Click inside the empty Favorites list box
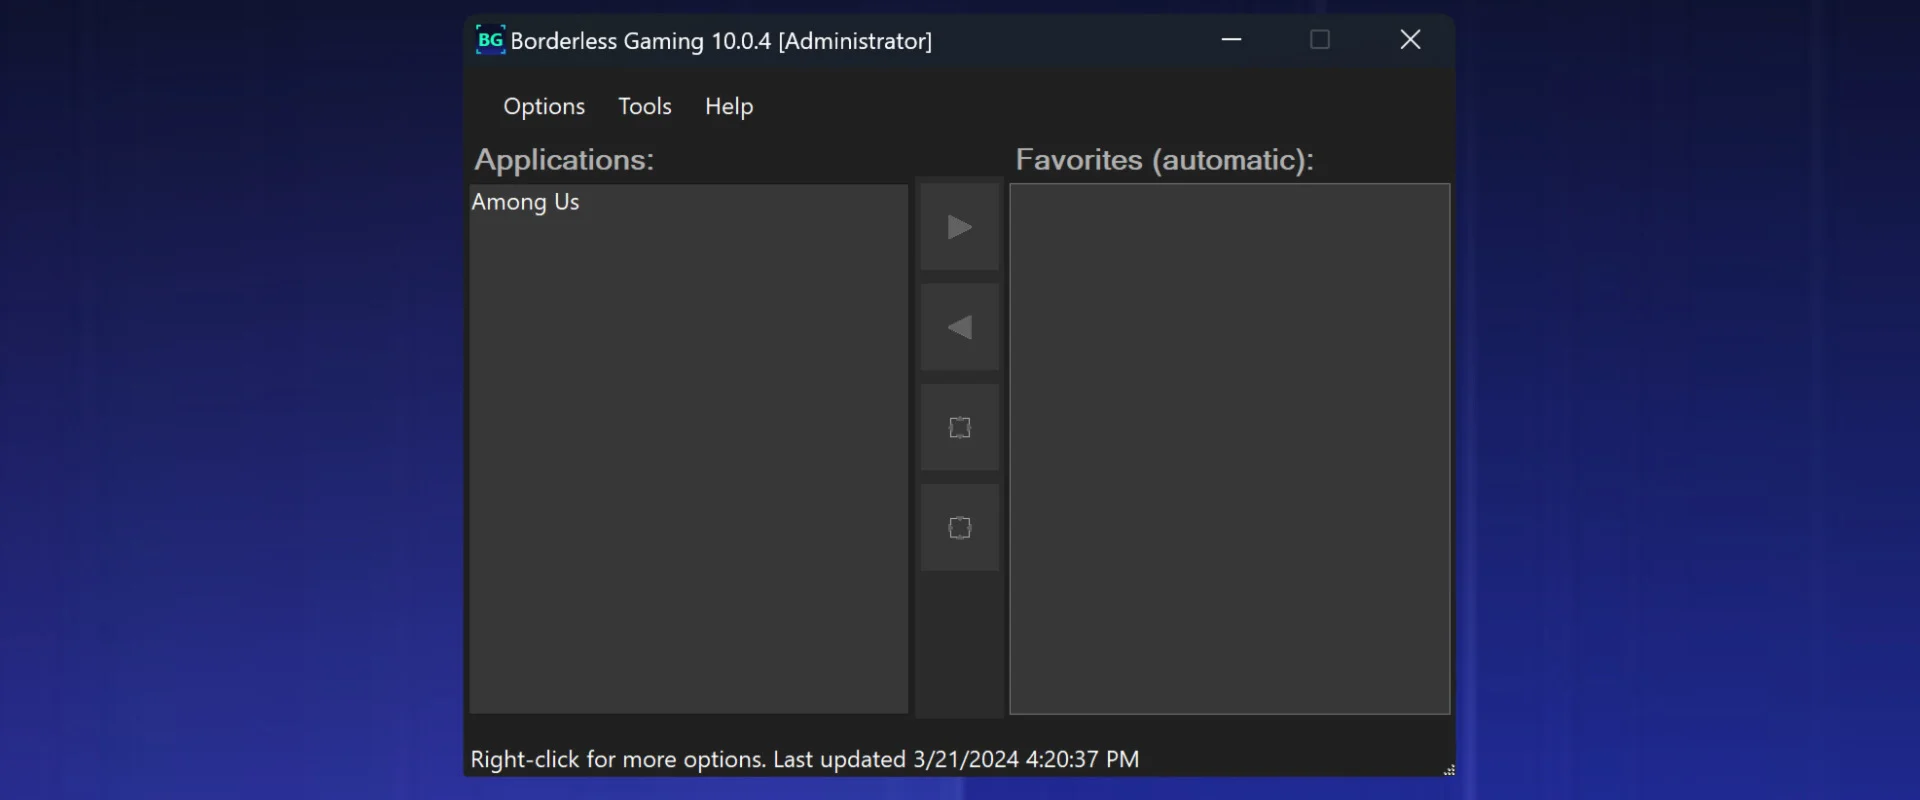This screenshot has width=1920, height=800. pyautogui.click(x=1229, y=448)
